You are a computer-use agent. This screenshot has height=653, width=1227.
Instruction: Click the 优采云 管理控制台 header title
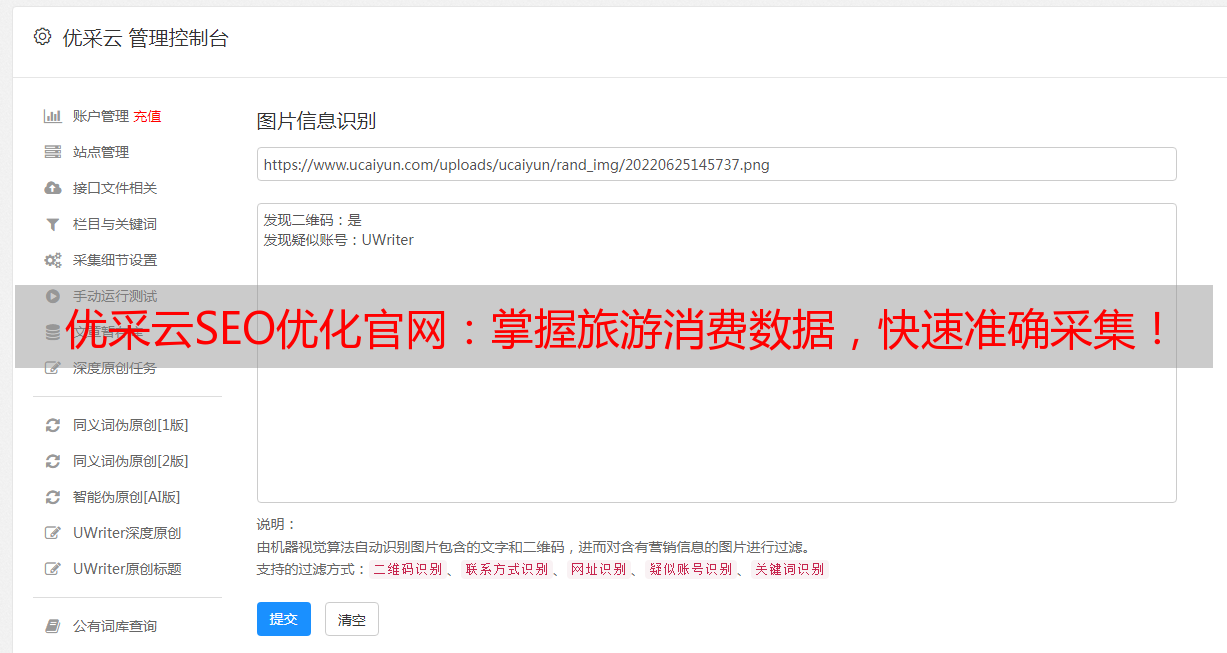pos(145,38)
